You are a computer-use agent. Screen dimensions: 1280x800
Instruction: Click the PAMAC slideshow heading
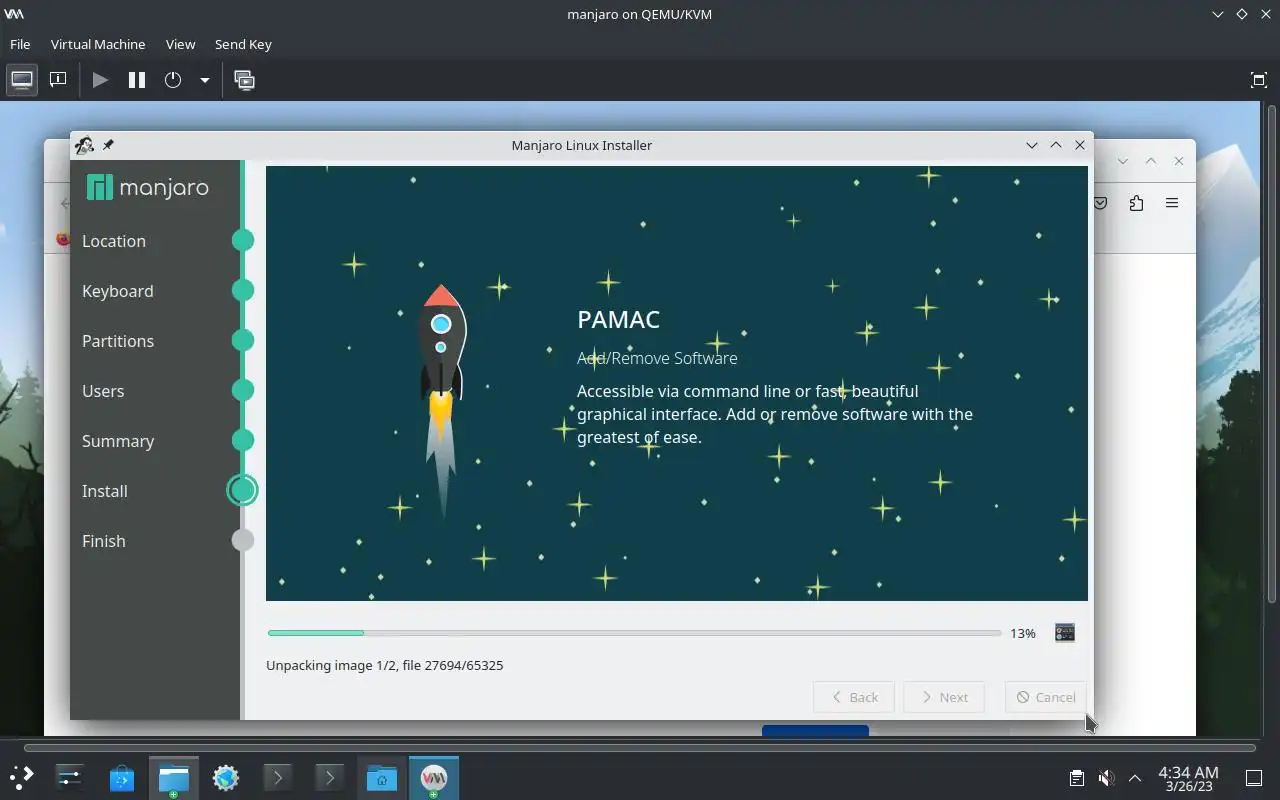point(618,320)
